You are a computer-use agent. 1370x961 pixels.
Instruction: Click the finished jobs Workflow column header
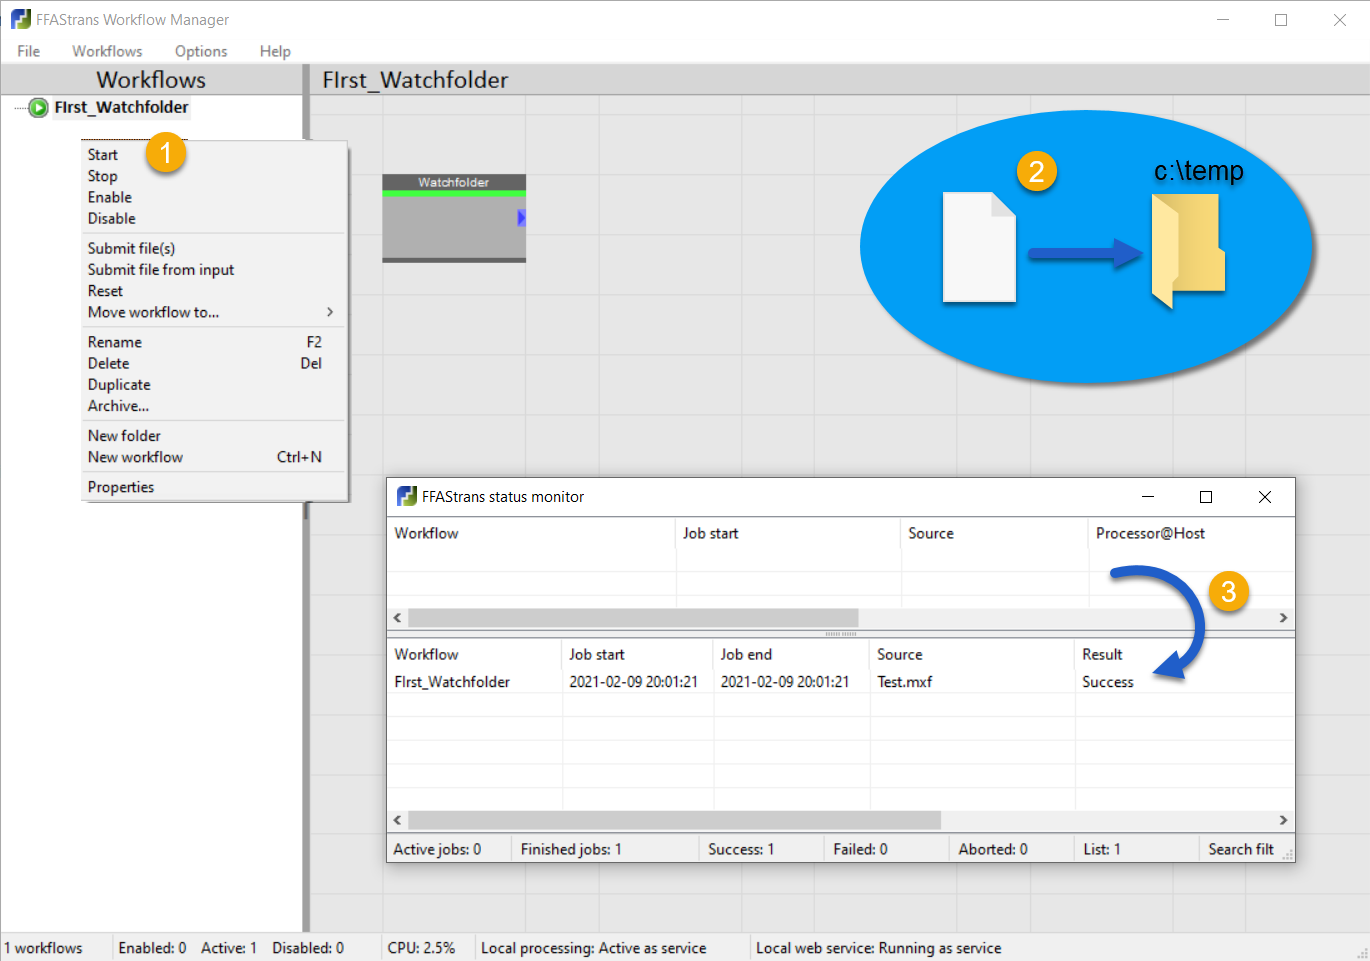(x=474, y=654)
